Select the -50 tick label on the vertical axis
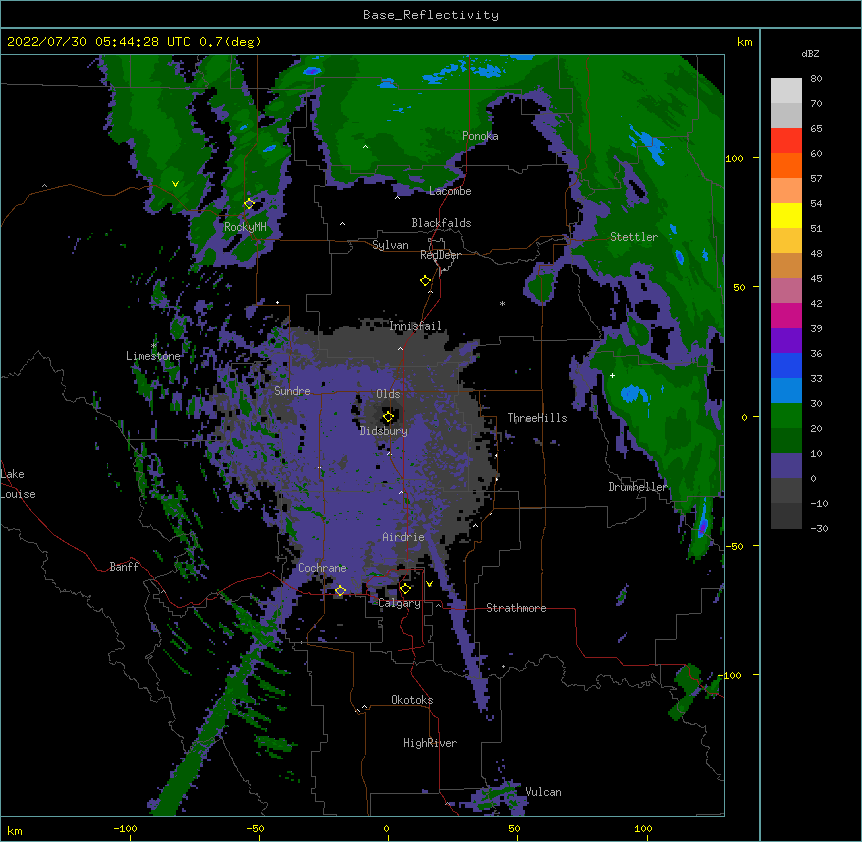Viewport: 862px width, 842px height. coord(734,546)
